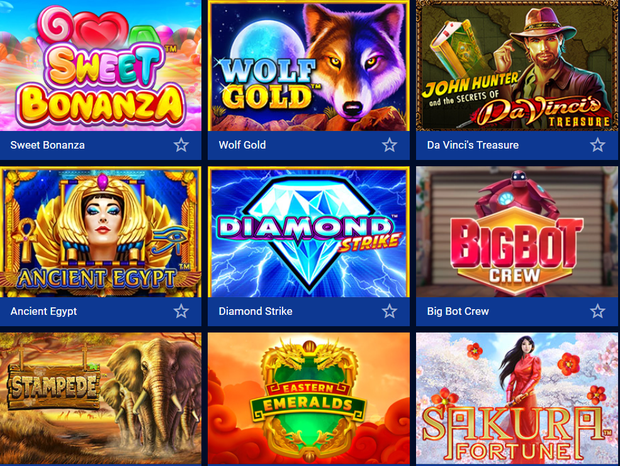This screenshot has width=620, height=466.
Task: Click the Da Vinci's Treasure title link
Action: (473, 145)
